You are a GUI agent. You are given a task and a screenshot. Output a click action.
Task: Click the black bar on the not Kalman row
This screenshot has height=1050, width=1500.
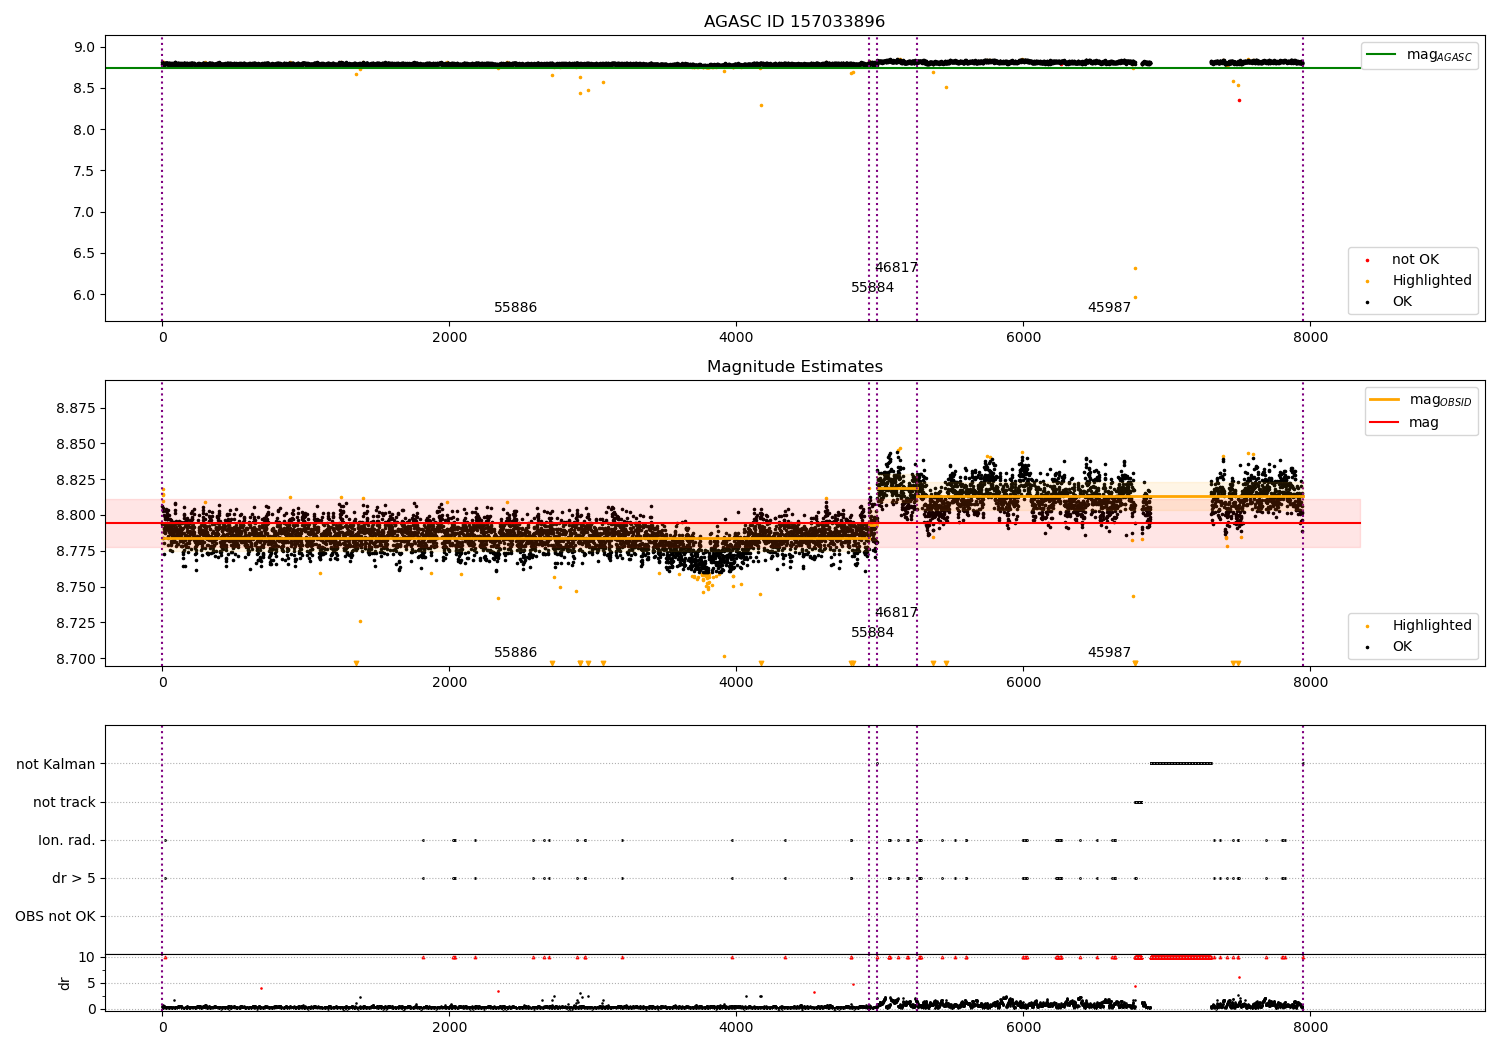pyautogui.click(x=1181, y=764)
